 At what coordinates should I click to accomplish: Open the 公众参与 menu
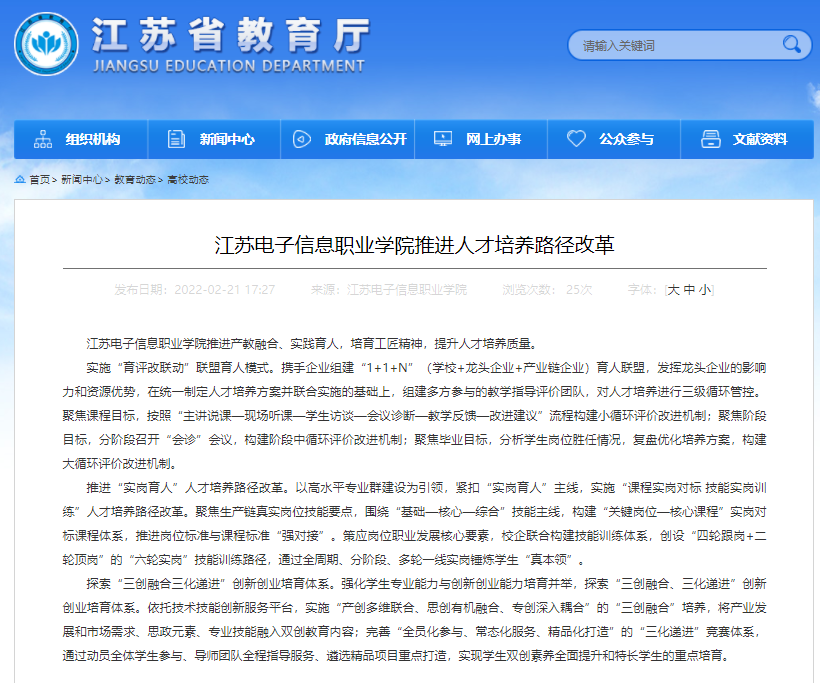click(x=614, y=139)
